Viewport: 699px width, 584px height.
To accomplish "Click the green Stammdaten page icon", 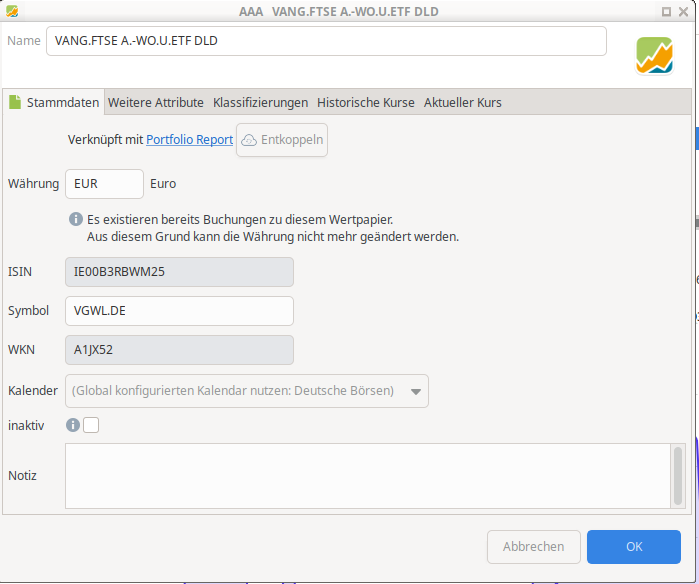I will 15,102.
